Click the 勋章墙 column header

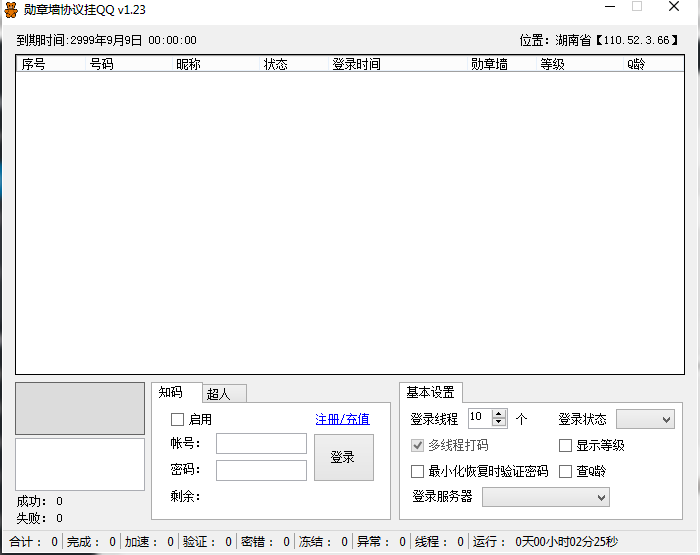489,64
